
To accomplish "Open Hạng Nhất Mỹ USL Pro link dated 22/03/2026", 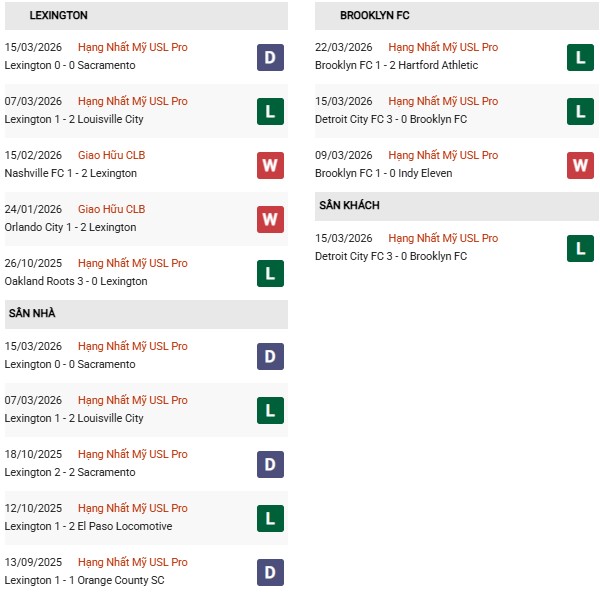I will 443,47.
